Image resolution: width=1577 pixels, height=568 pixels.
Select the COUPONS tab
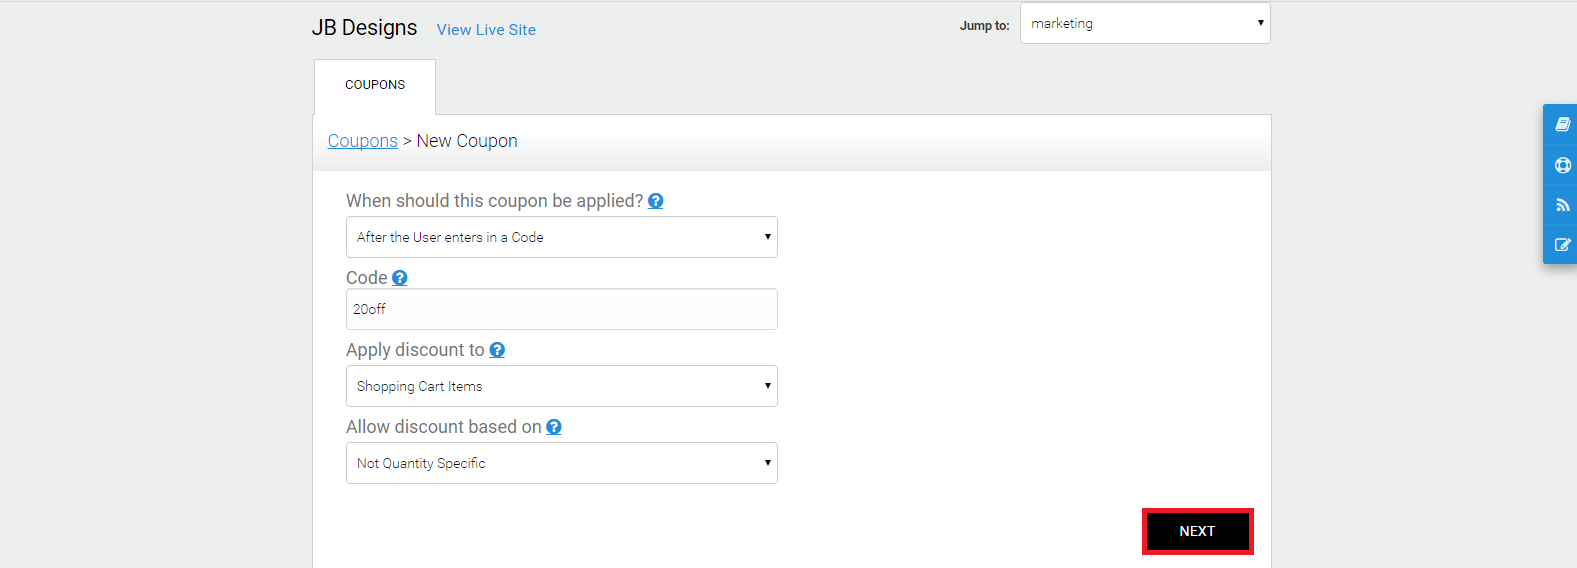pyautogui.click(x=375, y=85)
